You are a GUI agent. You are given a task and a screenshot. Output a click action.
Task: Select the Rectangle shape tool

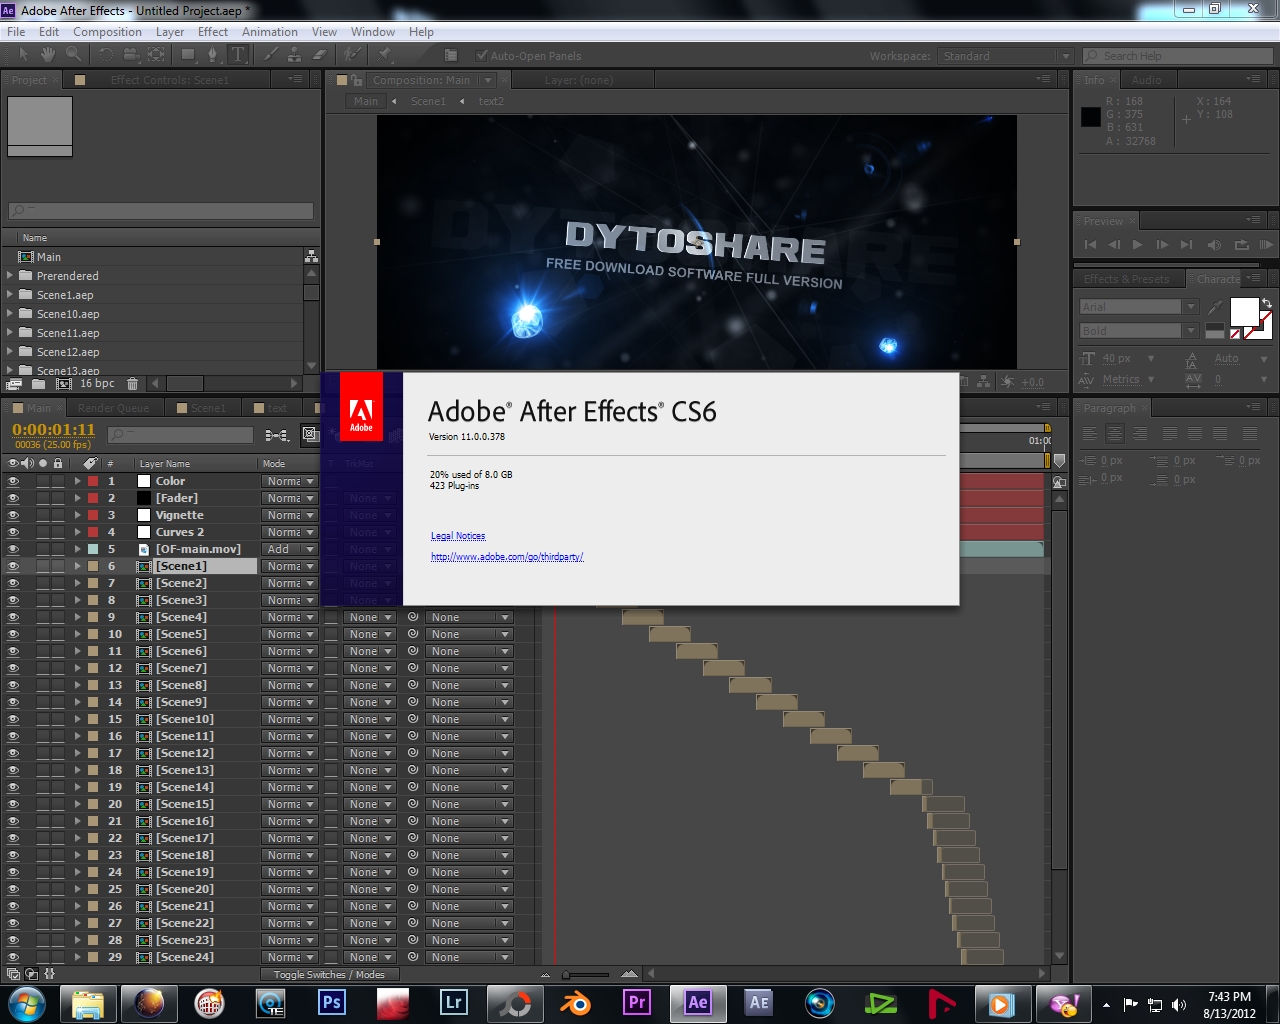pyautogui.click(x=188, y=54)
